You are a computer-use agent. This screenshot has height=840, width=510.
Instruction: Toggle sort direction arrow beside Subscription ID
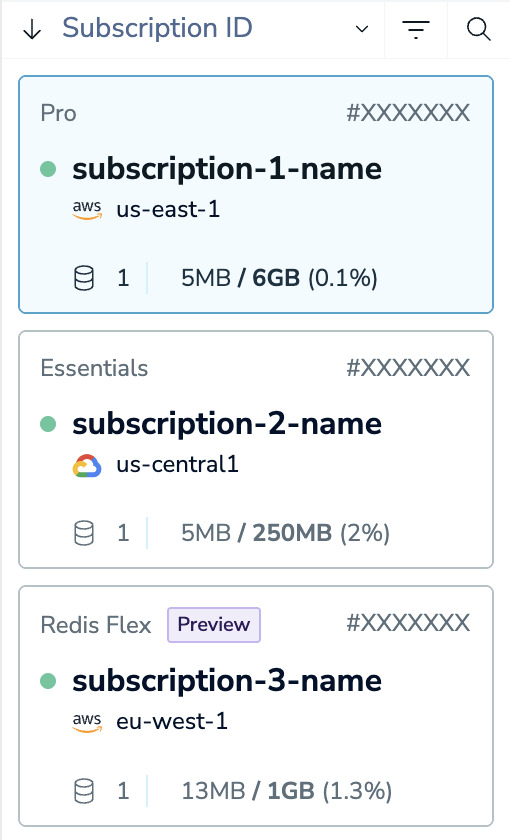point(32,30)
